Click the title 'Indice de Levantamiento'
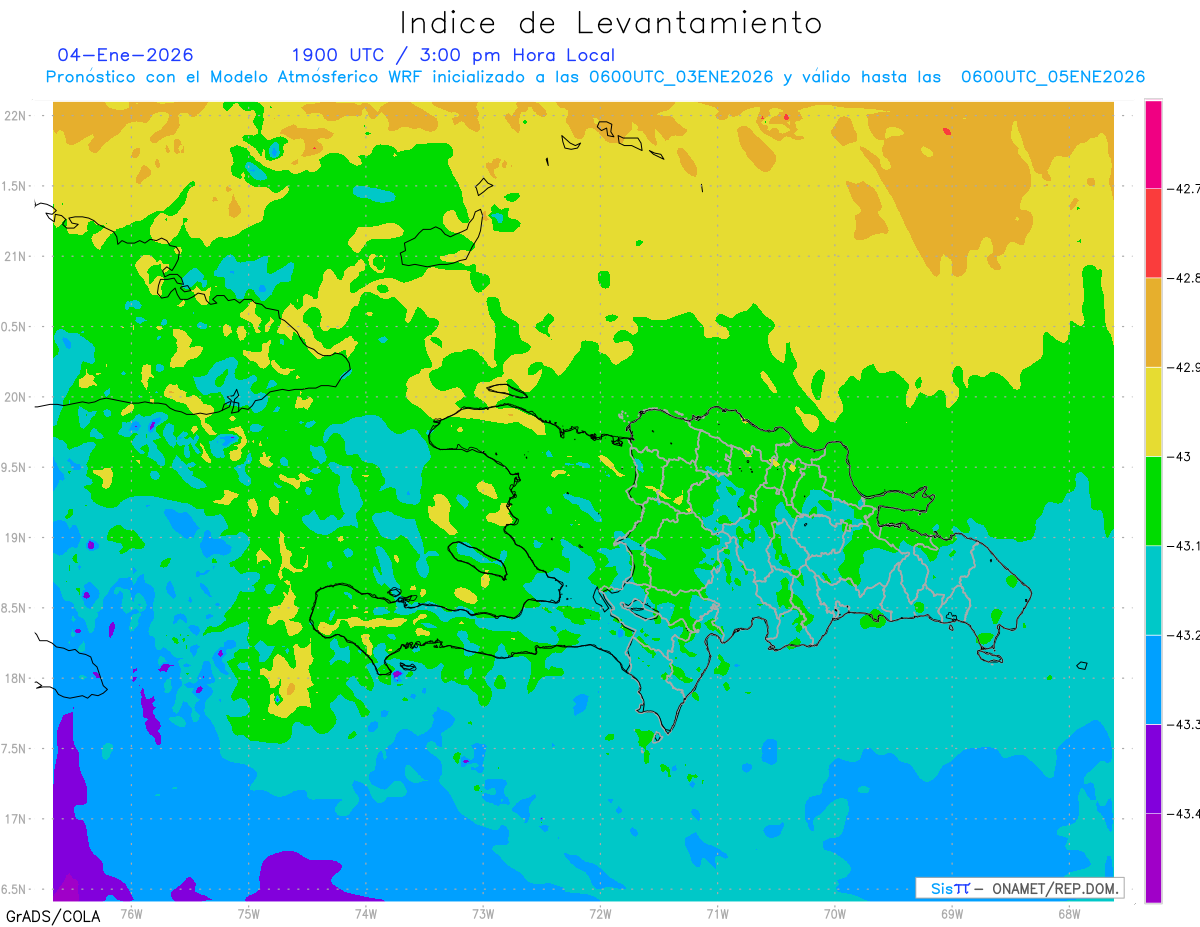Viewport: 1200px width, 927px height. [610, 23]
